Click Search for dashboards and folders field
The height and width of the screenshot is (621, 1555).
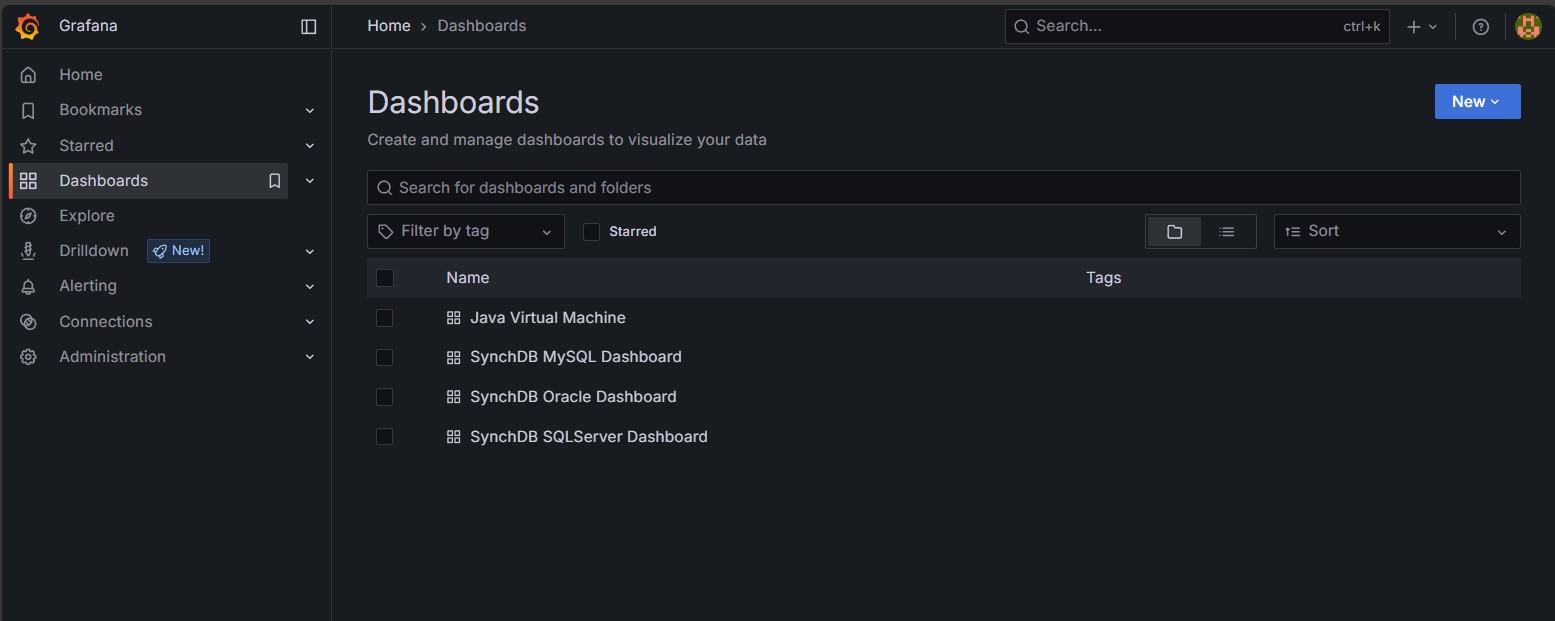pyautogui.click(x=943, y=188)
